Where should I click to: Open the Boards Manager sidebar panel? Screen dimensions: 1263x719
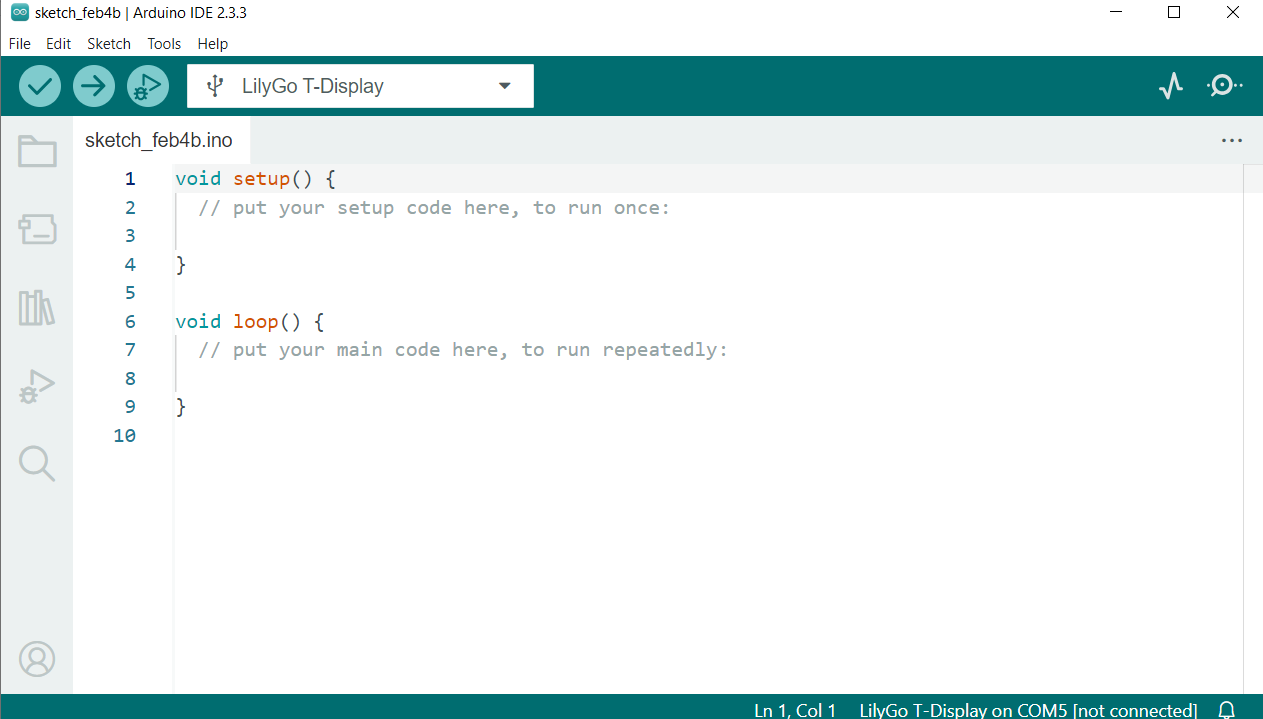tap(37, 230)
